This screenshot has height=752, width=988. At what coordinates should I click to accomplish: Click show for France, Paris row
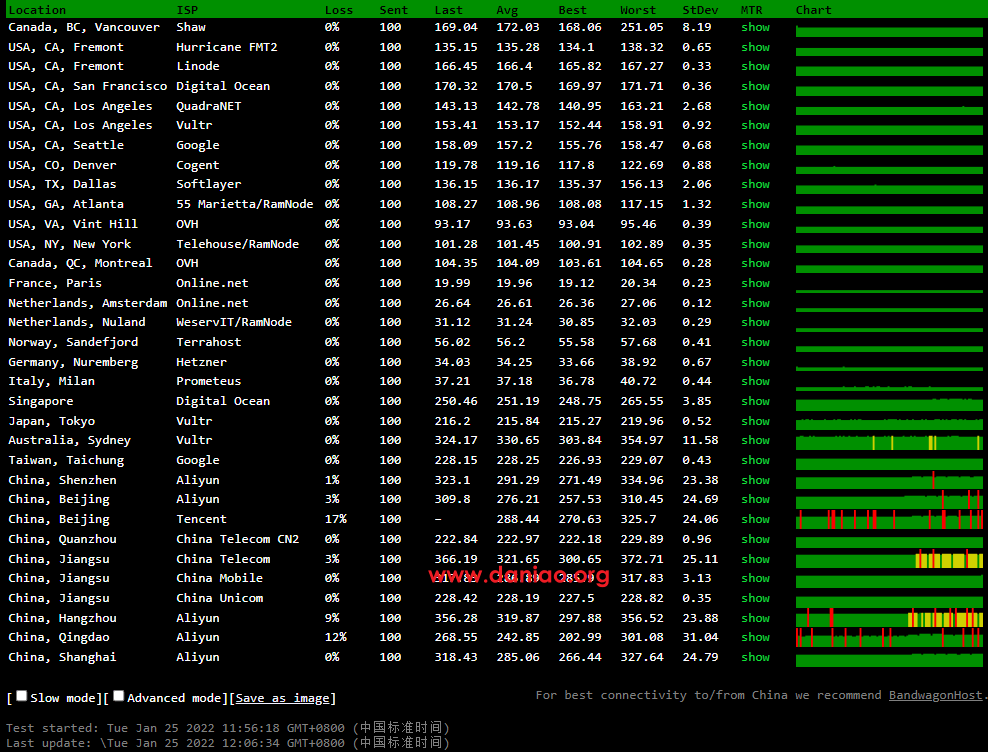[x=755, y=283]
